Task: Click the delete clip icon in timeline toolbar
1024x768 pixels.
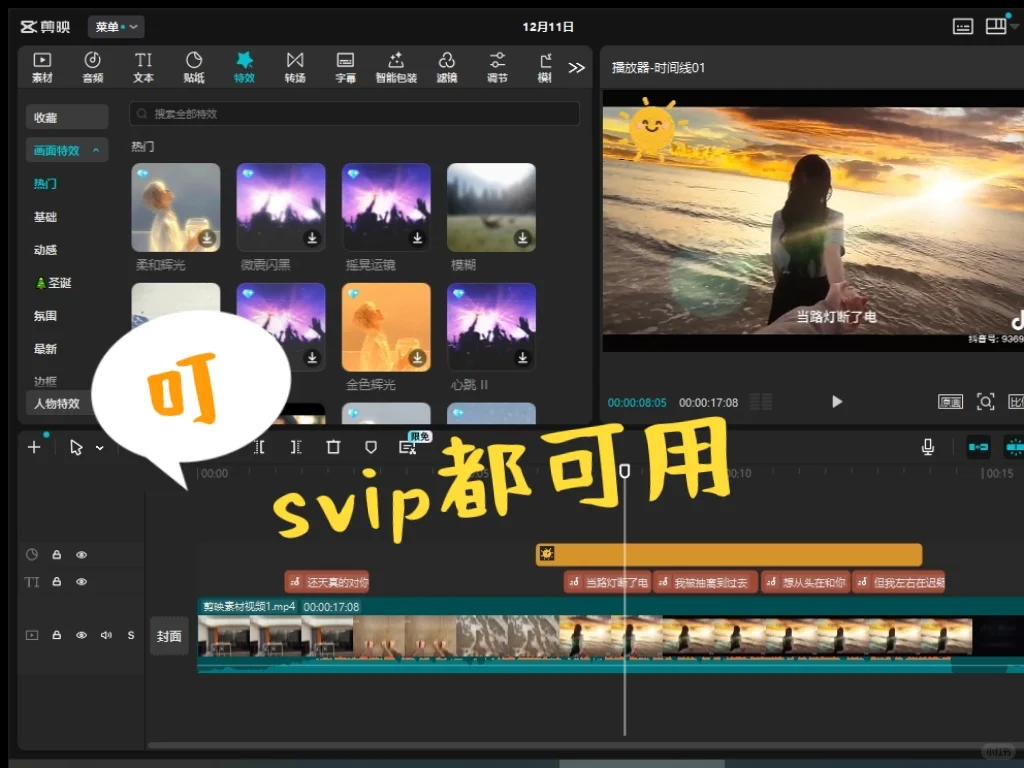Action: (x=333, y=447)
